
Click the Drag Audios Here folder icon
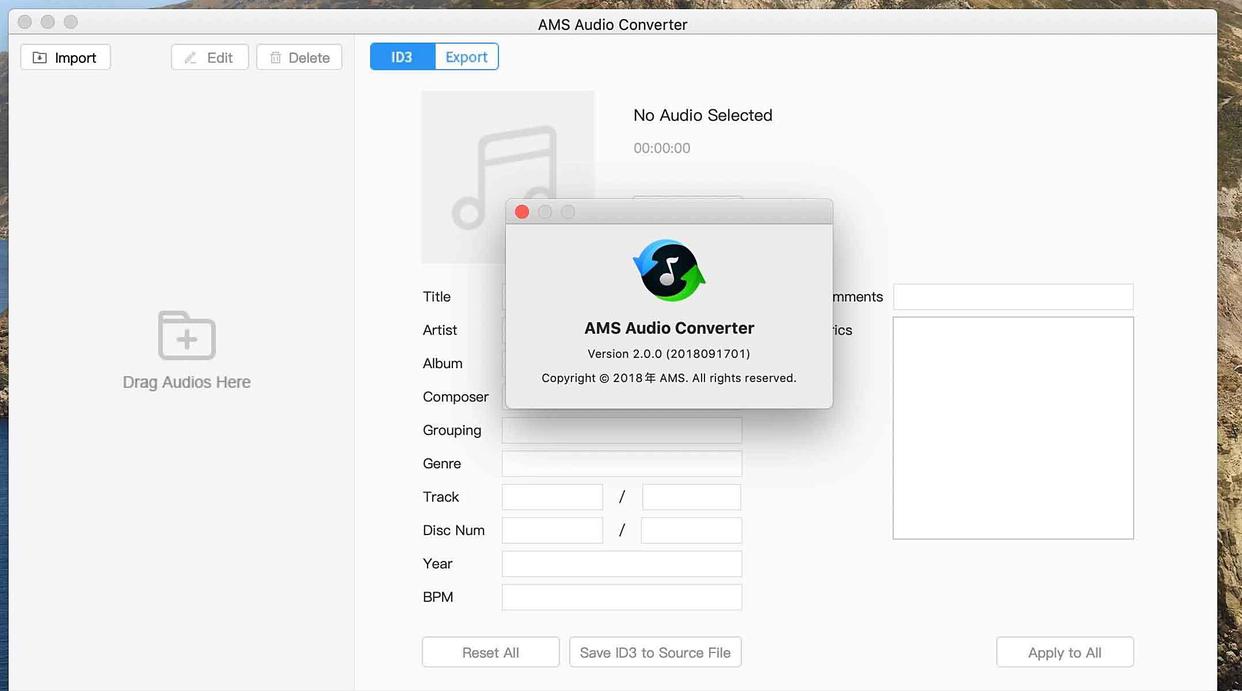coord(187,335)
